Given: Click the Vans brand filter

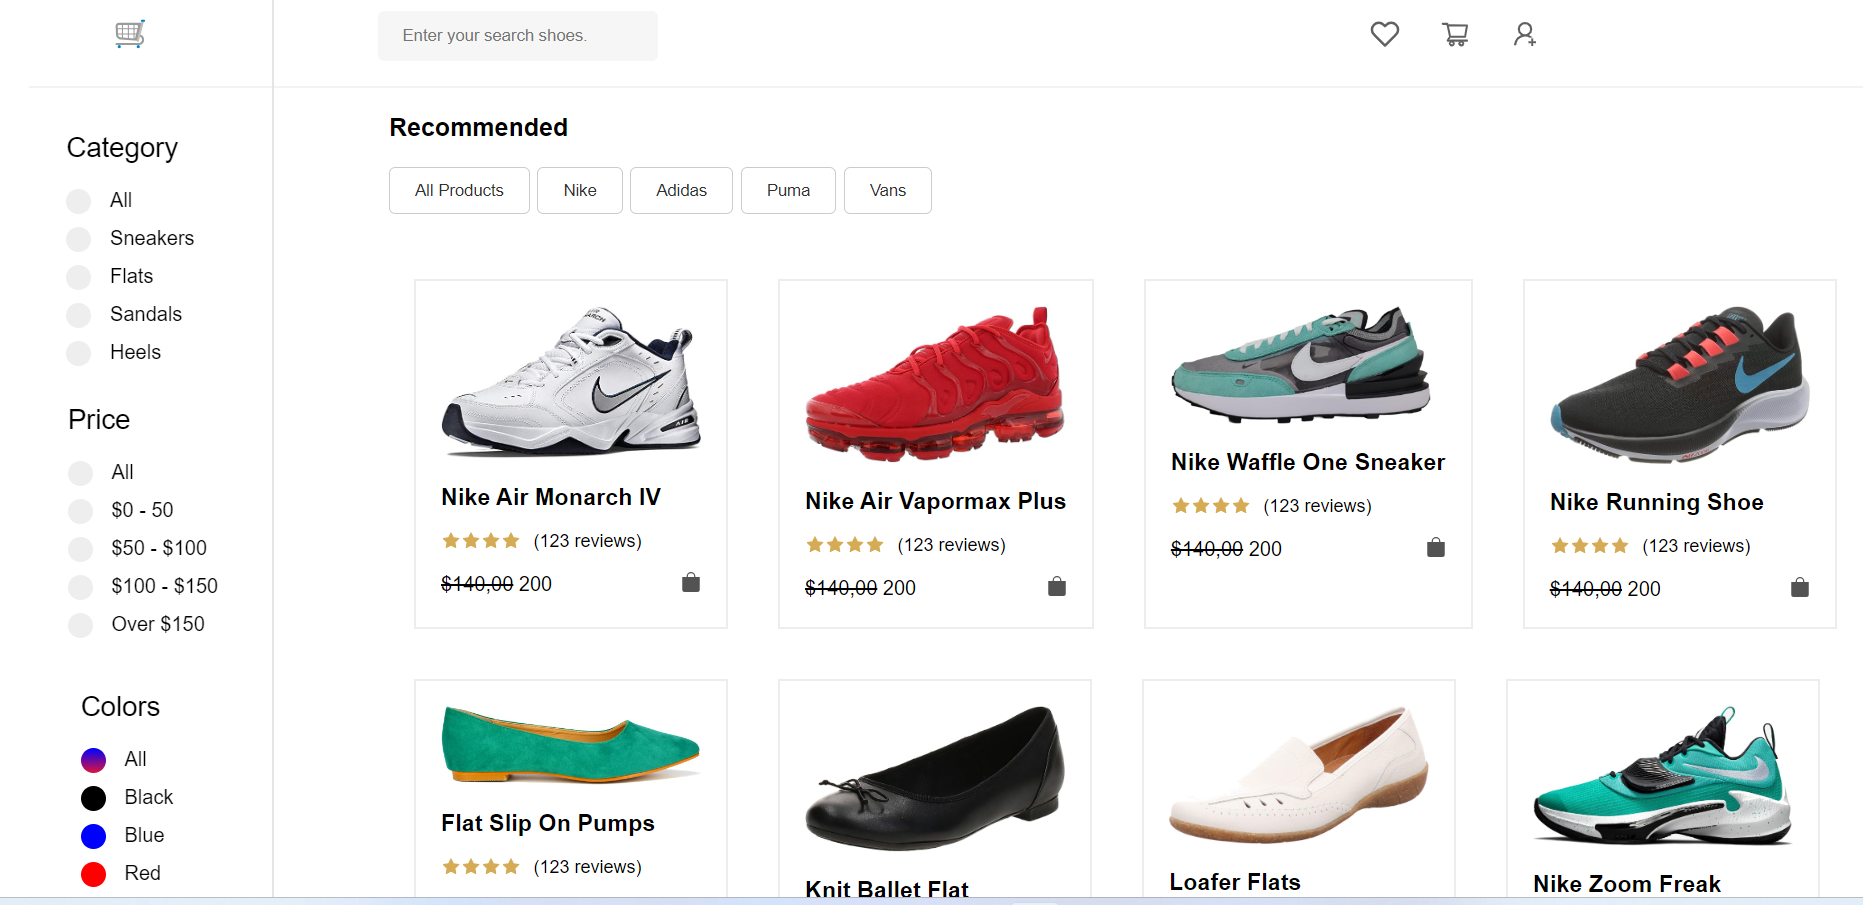Looking at the screenshot, I should pos(887,190).
